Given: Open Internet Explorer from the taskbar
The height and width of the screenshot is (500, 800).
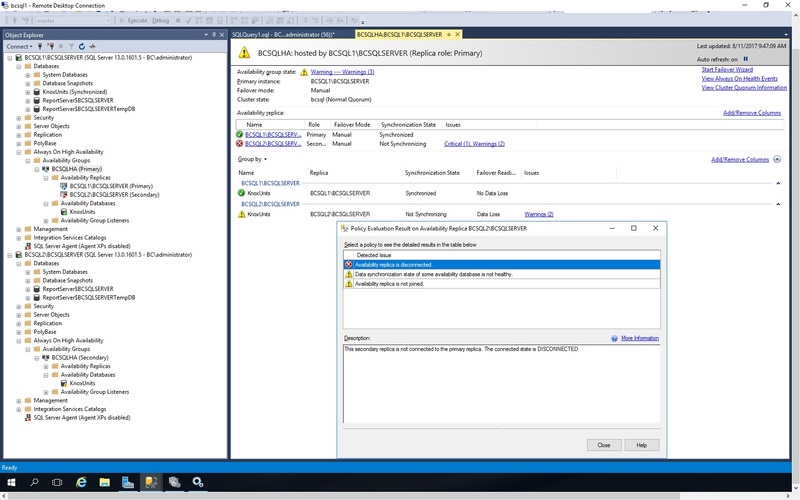Looking at the screenshot, I should [81, 482].
